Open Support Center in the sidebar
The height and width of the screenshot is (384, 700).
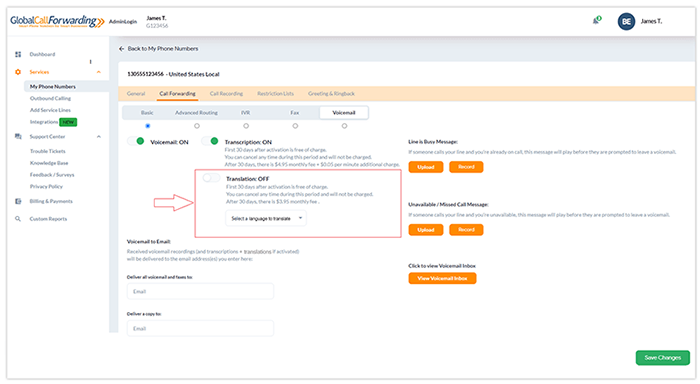47,137
